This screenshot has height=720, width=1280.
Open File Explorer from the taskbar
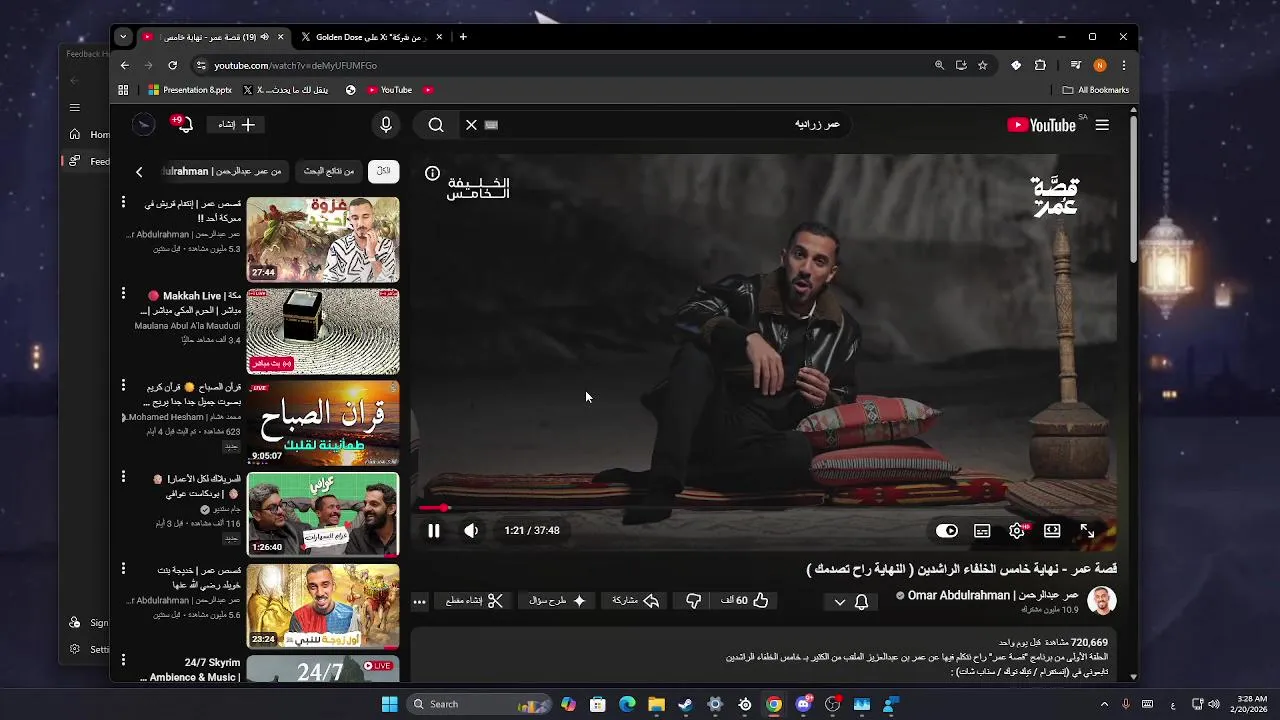656,704
